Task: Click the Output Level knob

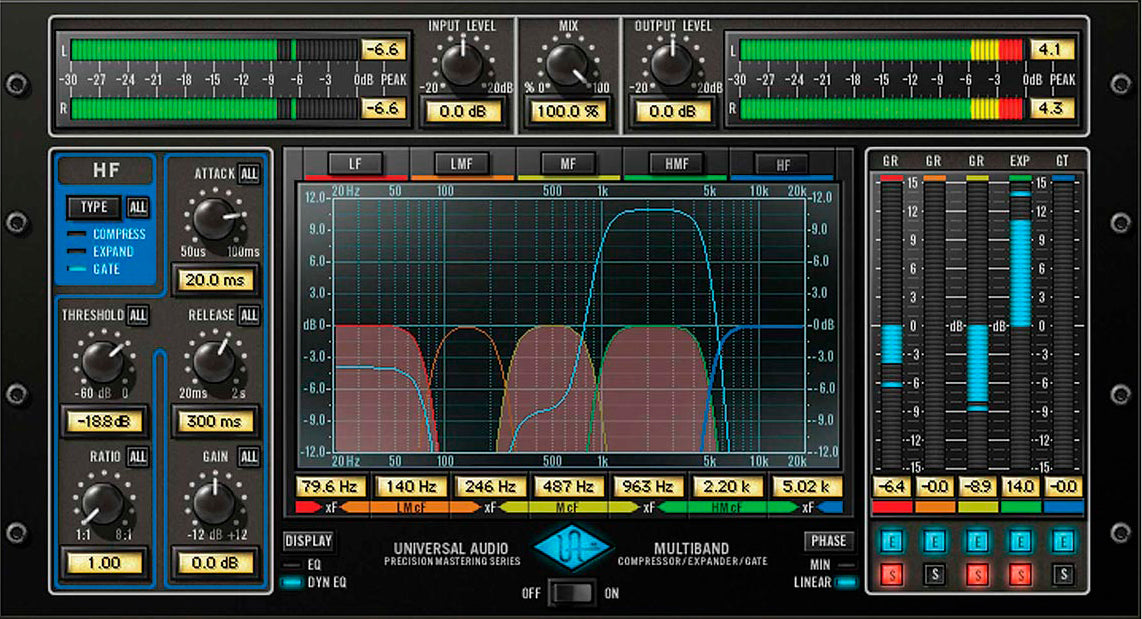Action: 672,65
